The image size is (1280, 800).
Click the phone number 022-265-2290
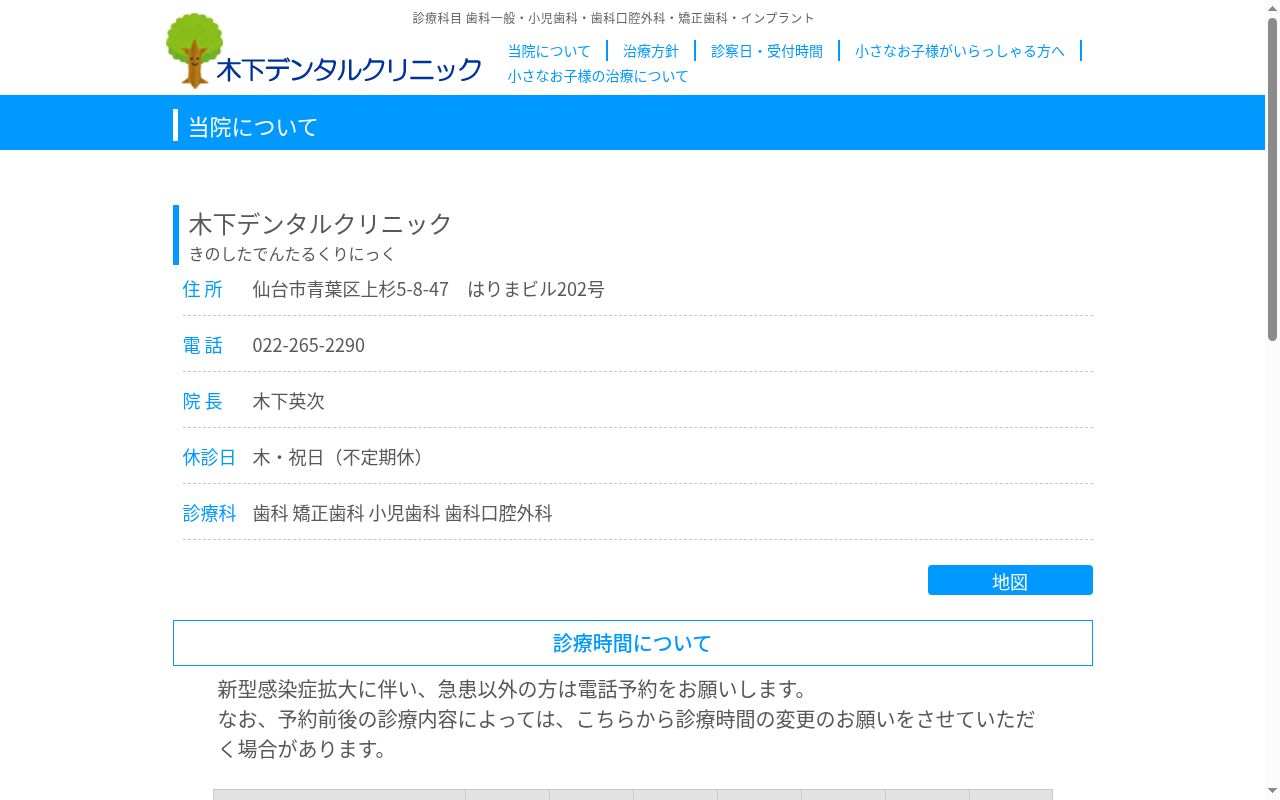coord(308,345)
